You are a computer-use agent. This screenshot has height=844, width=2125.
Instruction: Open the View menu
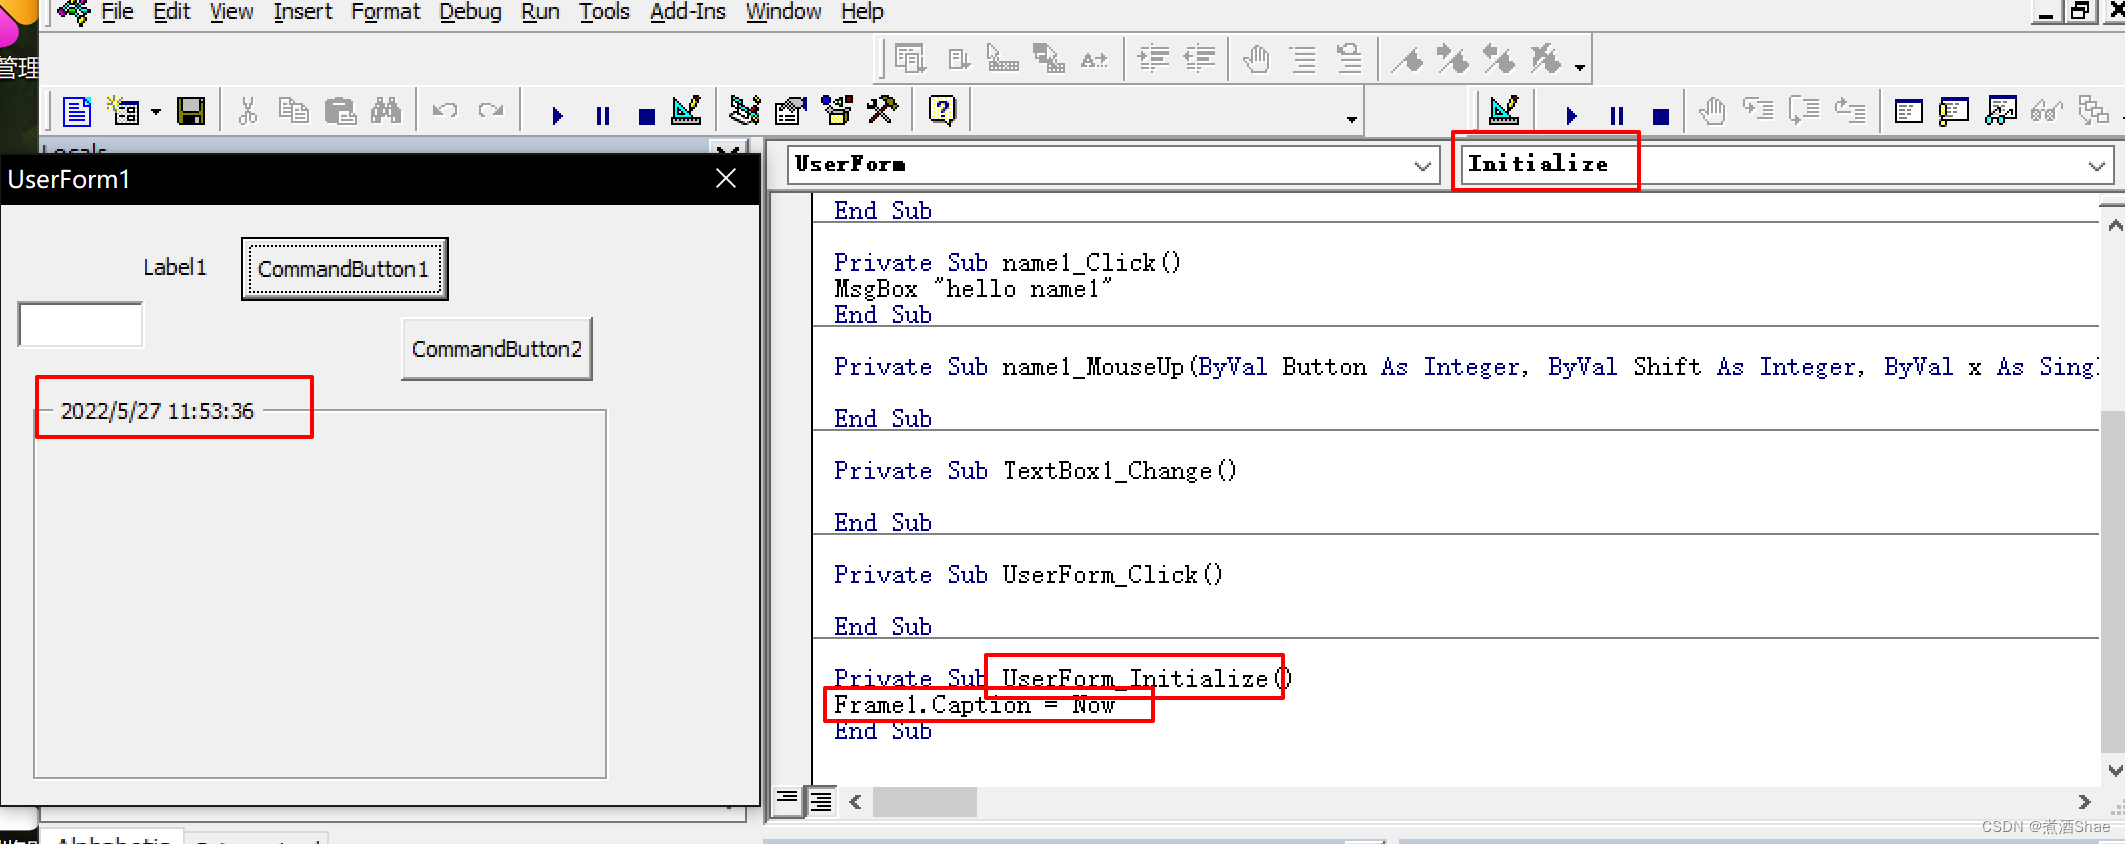(231, 12)
